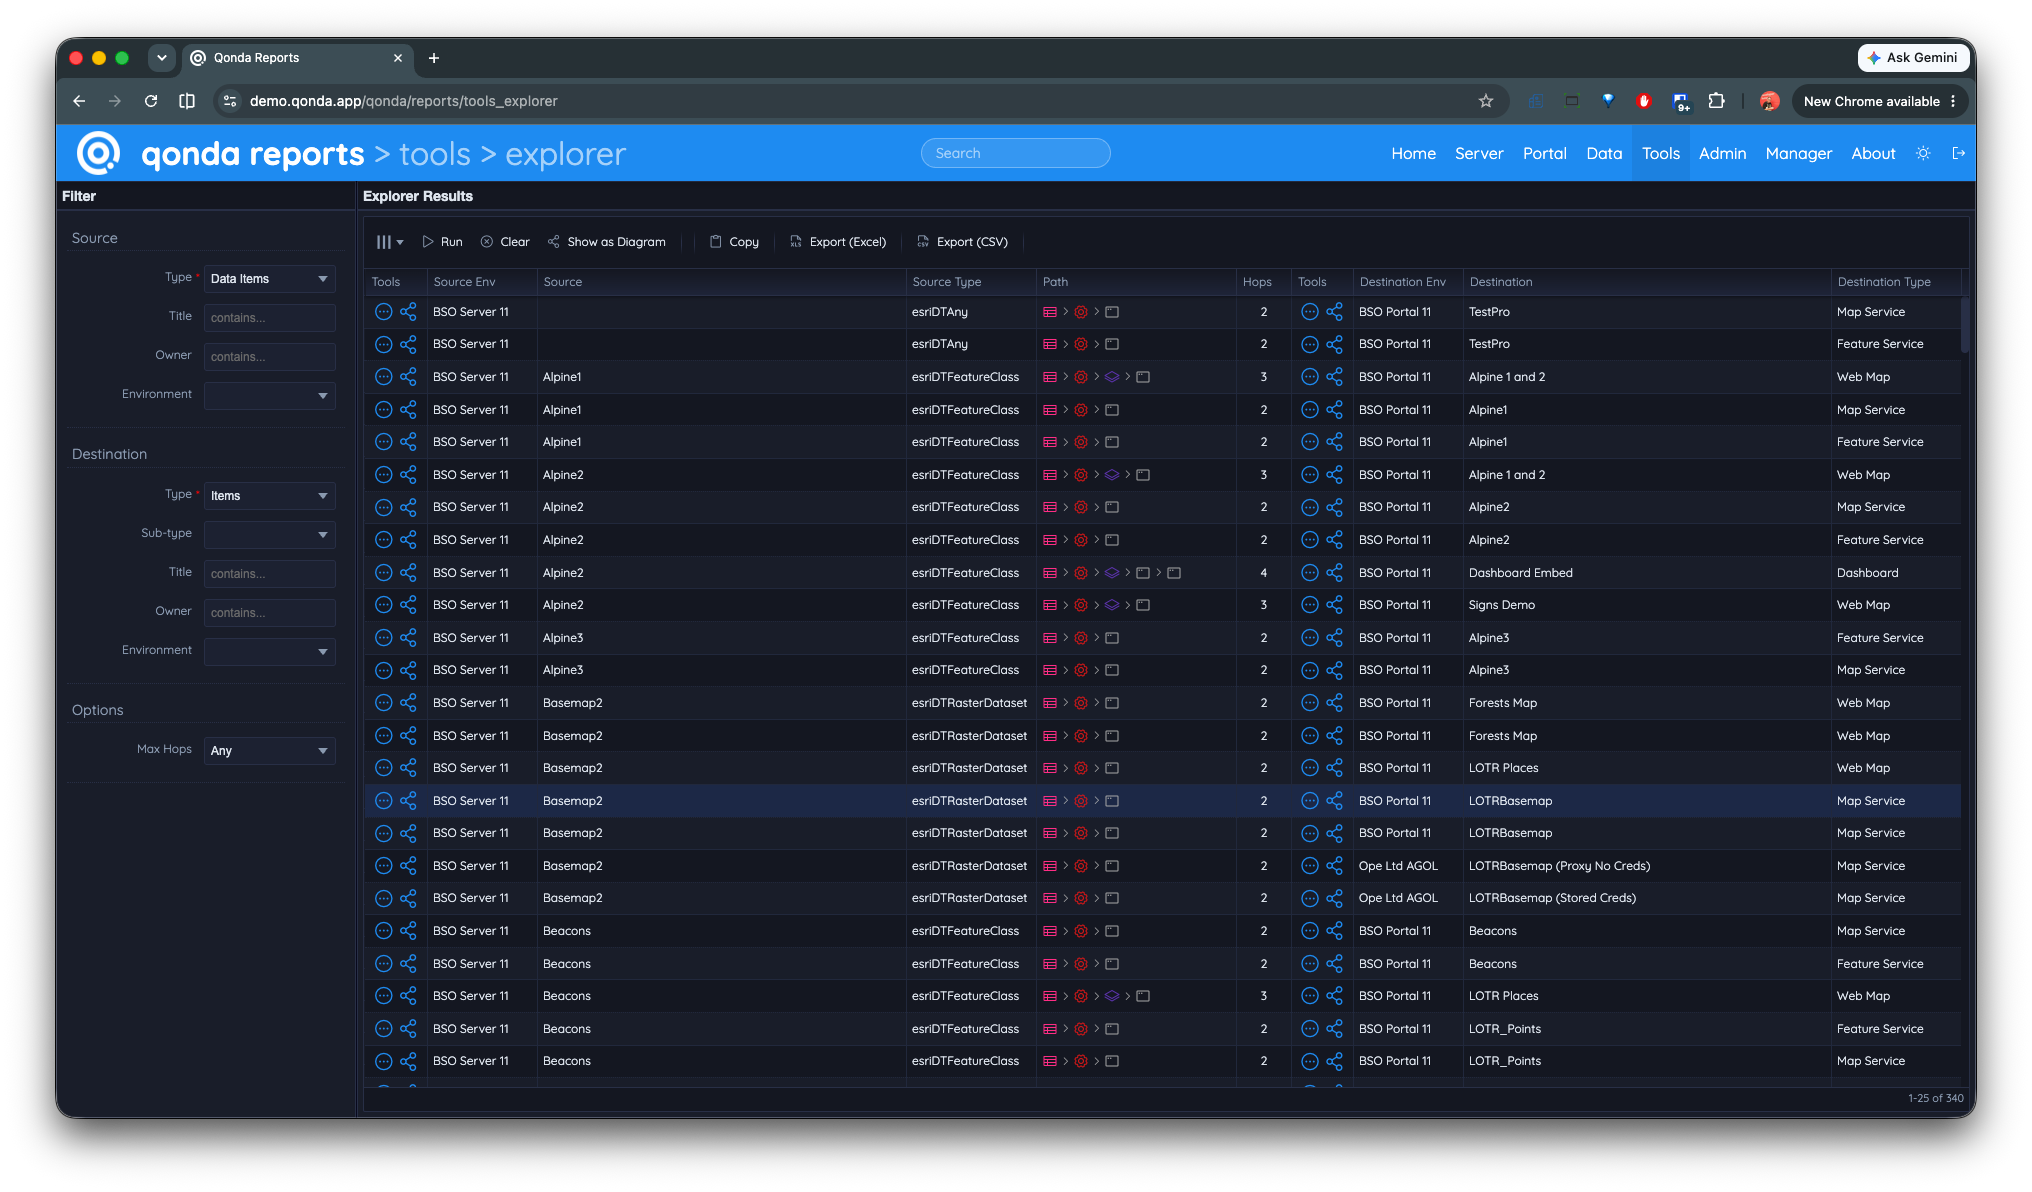Open the column chooser icon menu
This screenshot has width=2032, height=1192.
tap(389, 242)
